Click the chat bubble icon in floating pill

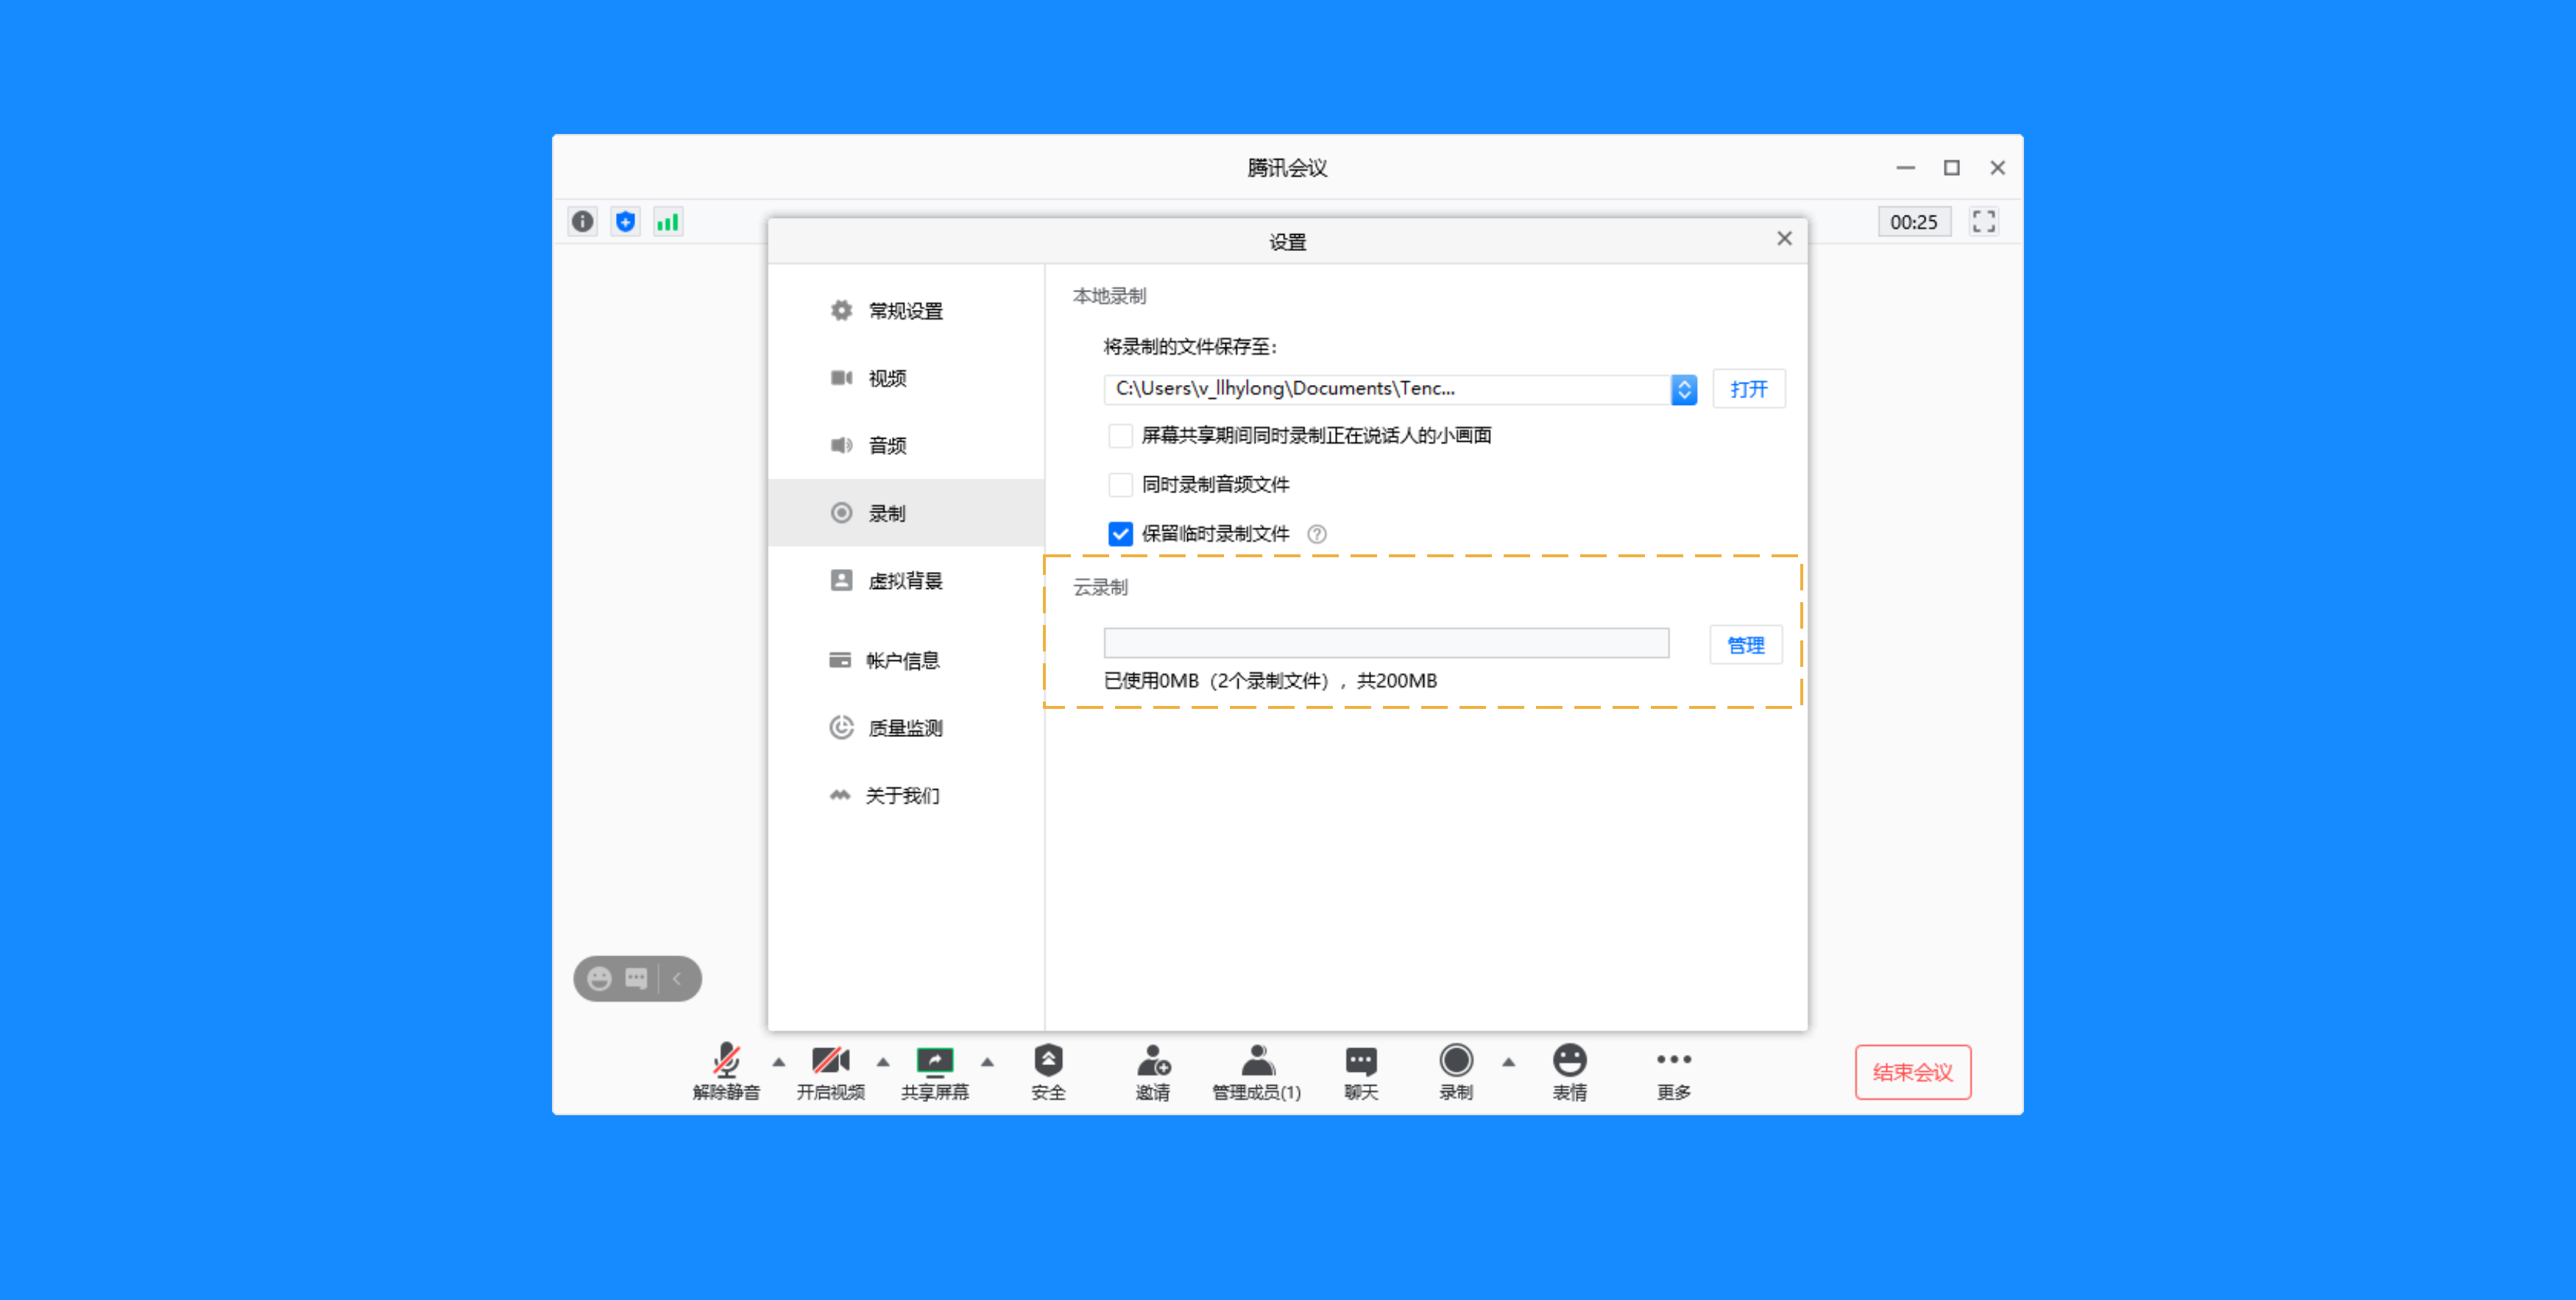point(636,978)
